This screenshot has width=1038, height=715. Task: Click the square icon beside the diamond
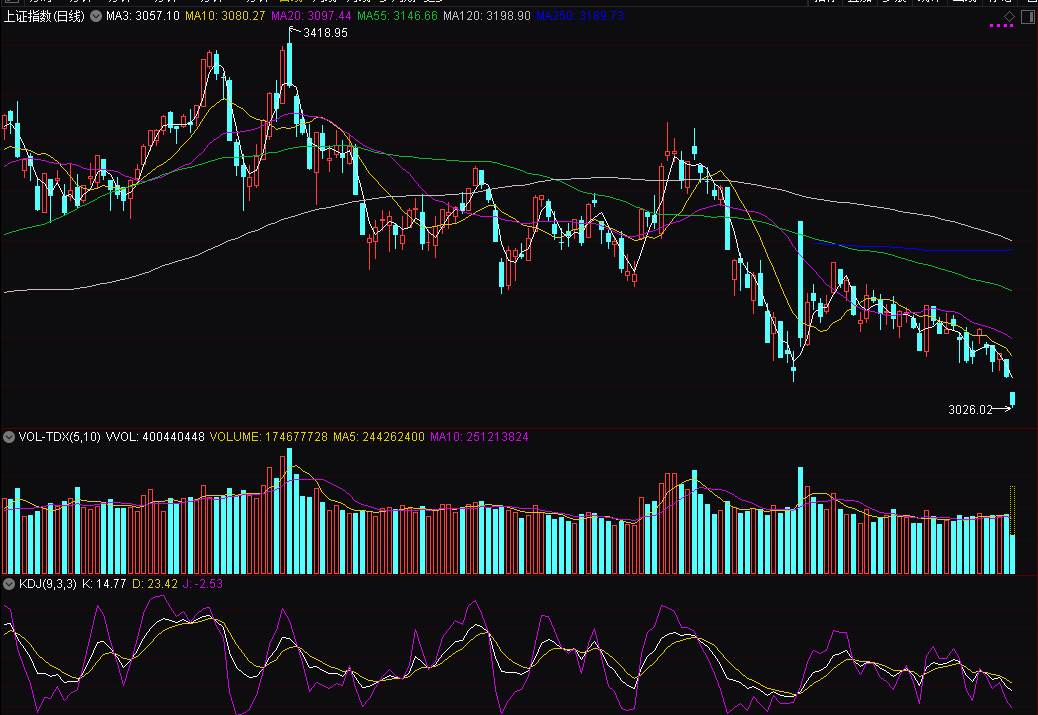pos(1027,16)
